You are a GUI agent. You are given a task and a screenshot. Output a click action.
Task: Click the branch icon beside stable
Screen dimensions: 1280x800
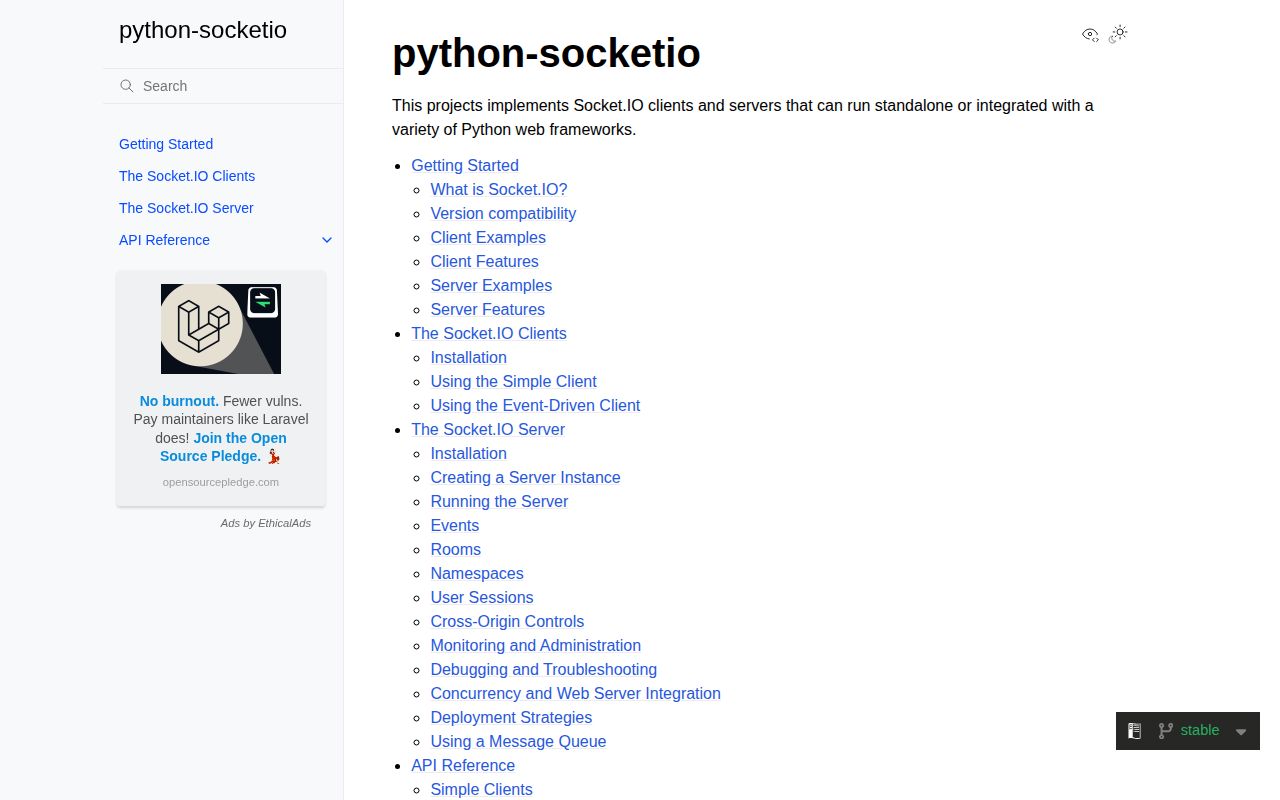tap(1165, 731)
